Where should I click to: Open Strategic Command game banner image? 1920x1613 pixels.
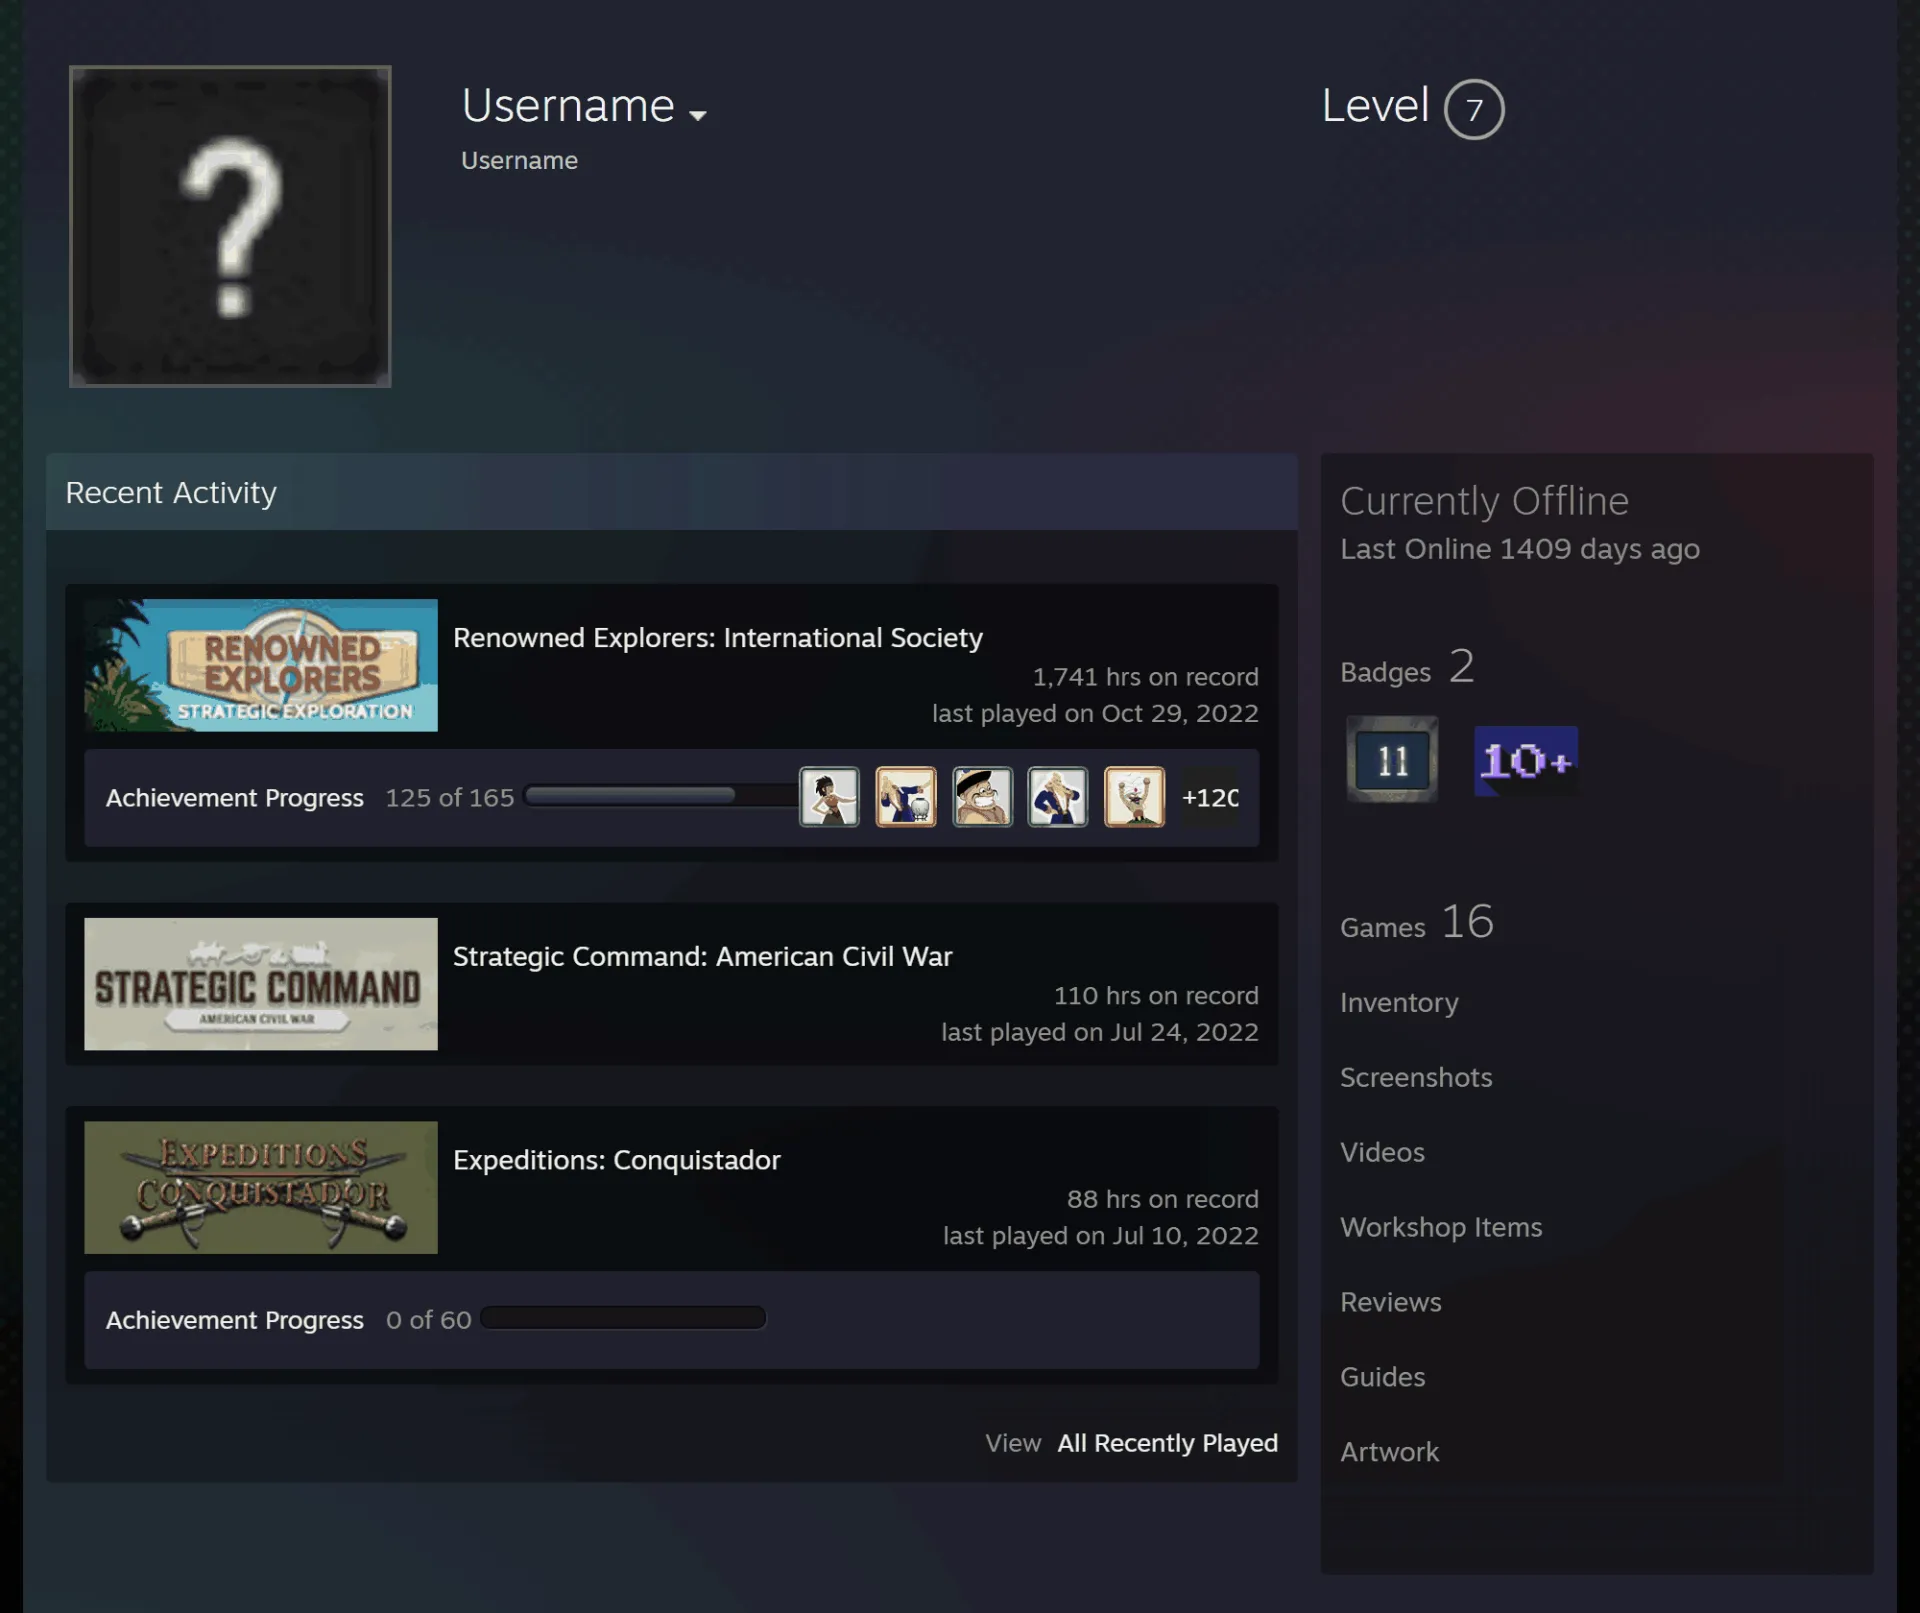pos(261,984)
